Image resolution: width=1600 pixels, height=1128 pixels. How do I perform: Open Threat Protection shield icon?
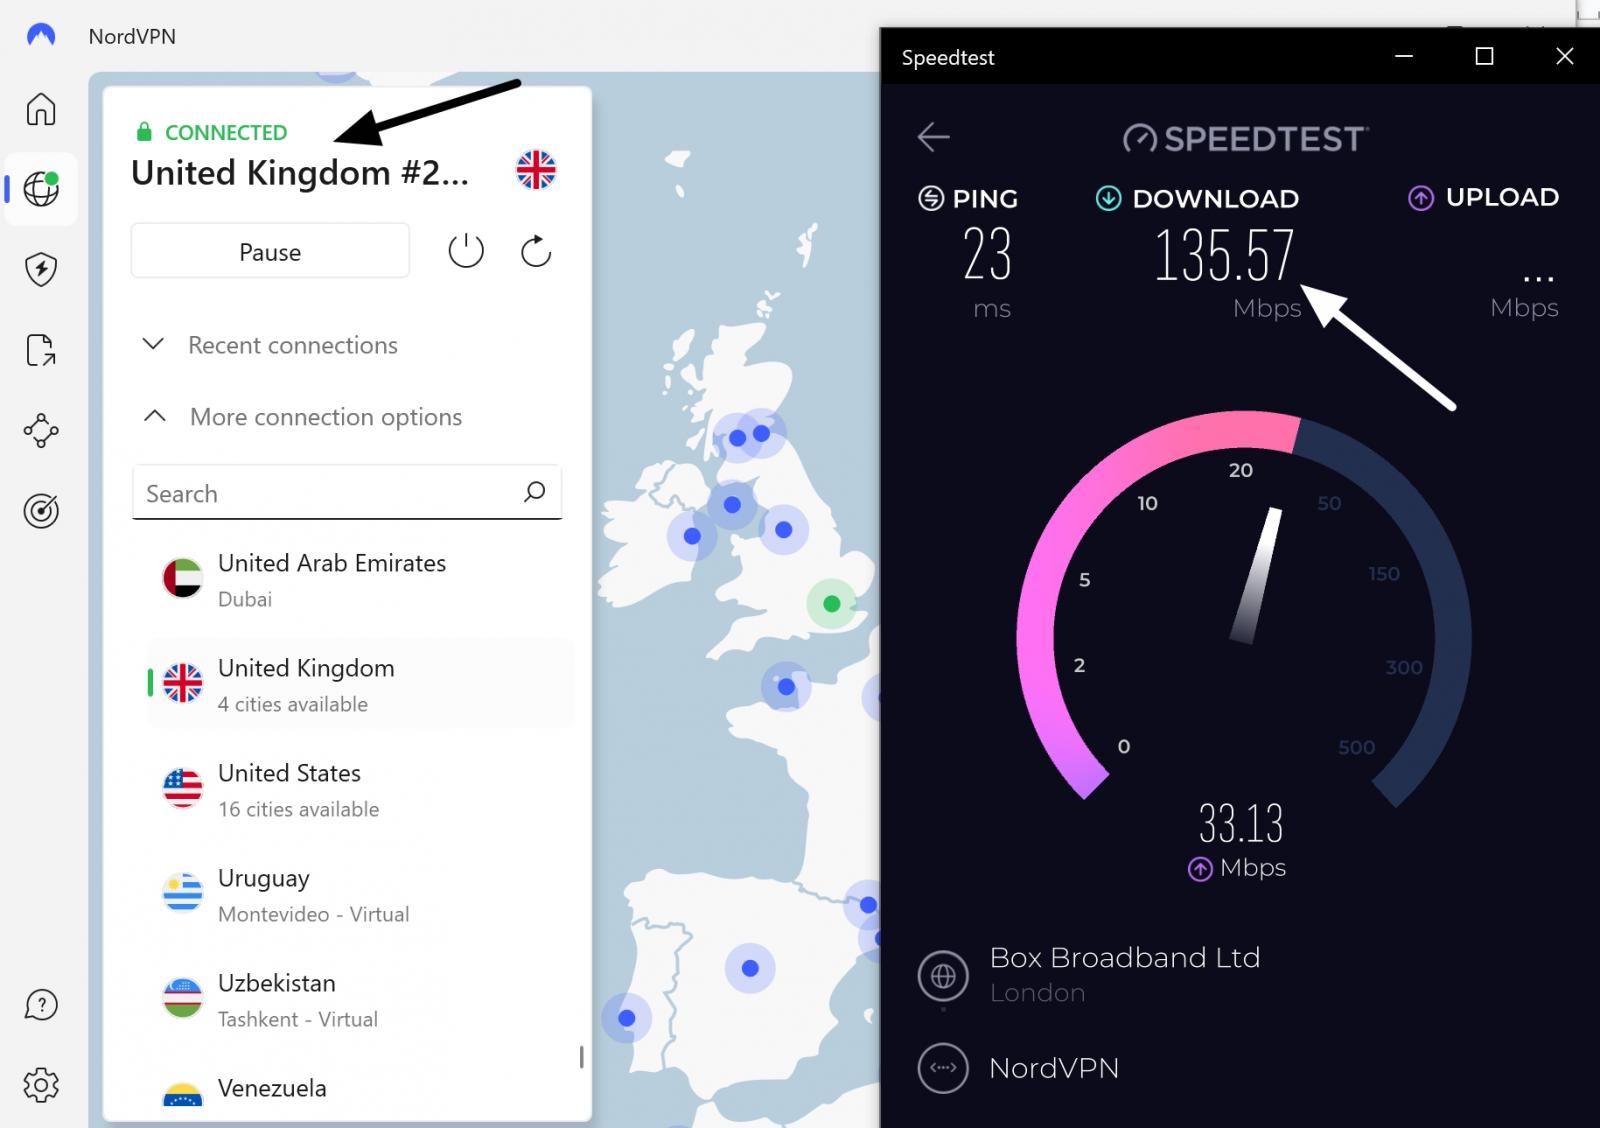coord(40,270)
